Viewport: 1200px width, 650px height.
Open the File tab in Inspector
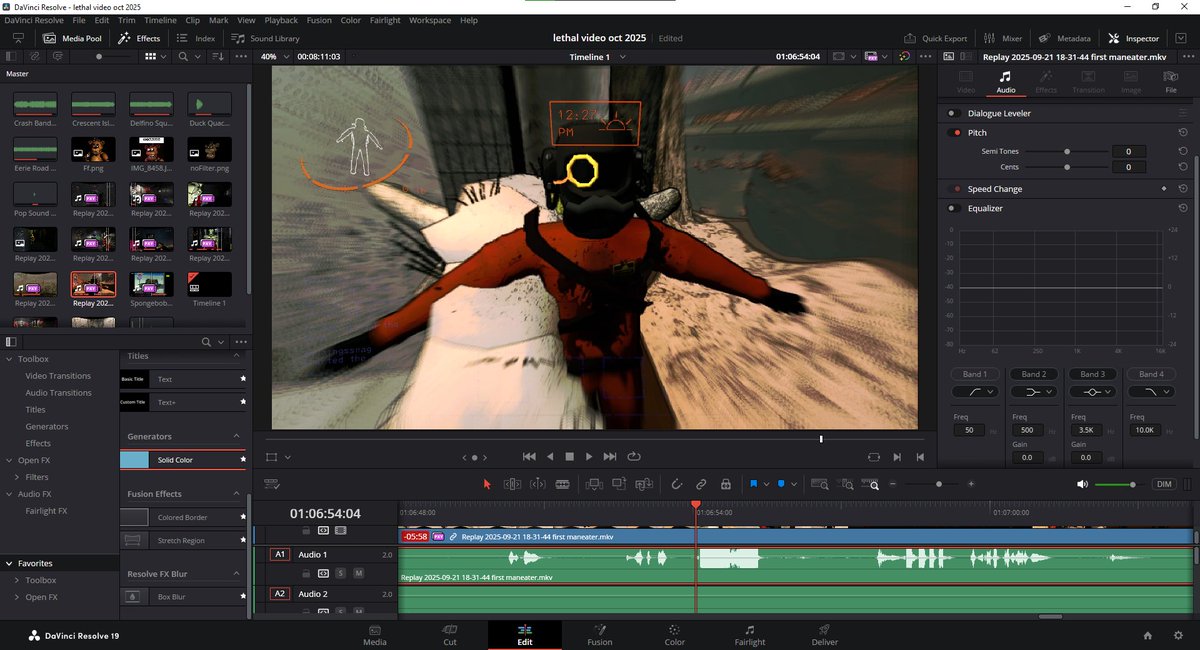click(x=1171, y=81)
